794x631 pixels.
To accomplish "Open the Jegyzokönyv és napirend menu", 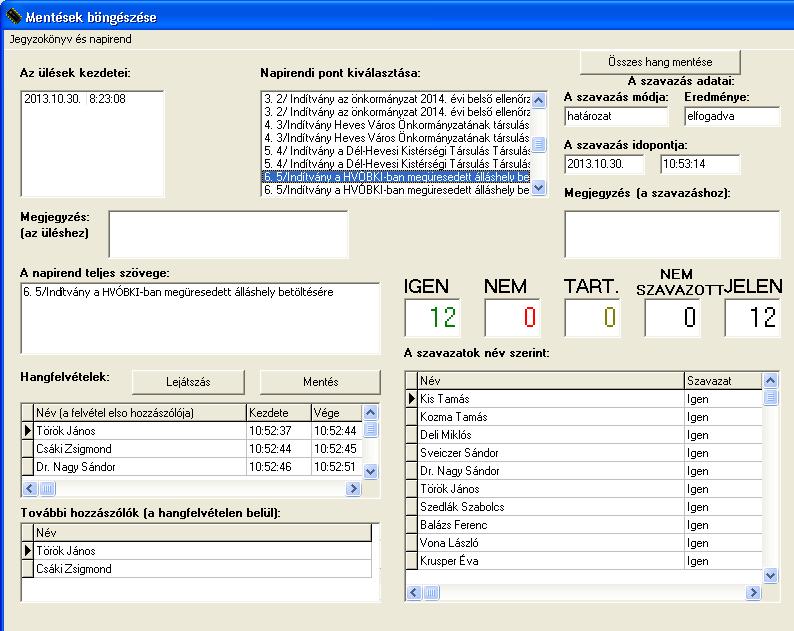I will 71,39.
